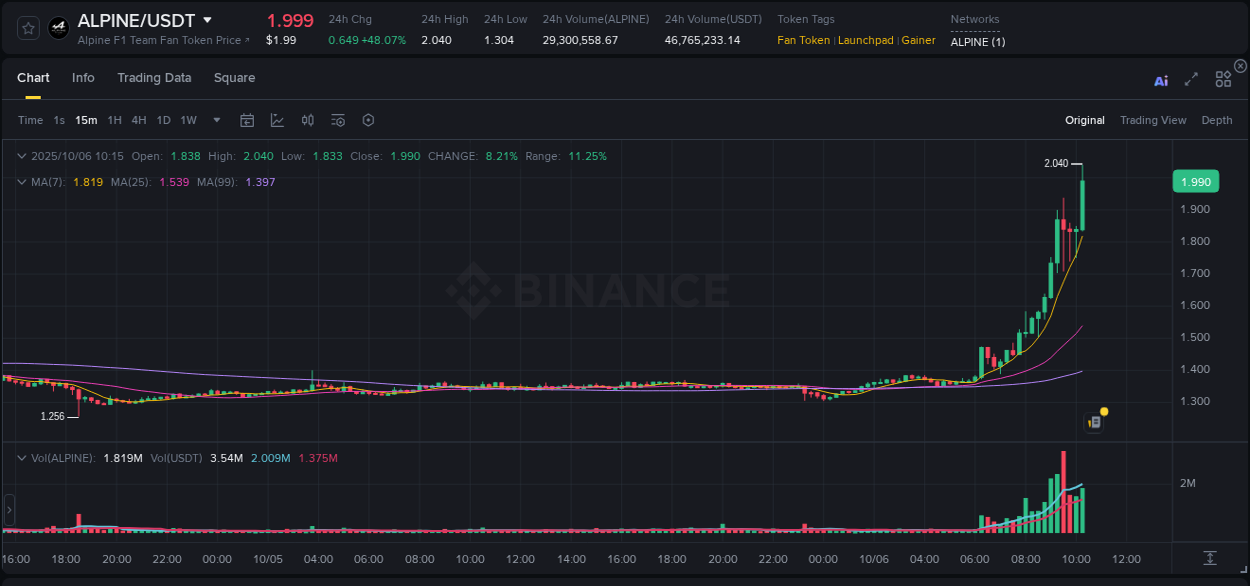Collapse the MA indicators row
The width and height of the screenshot is (1250, 586).
[x=22, y=182]
